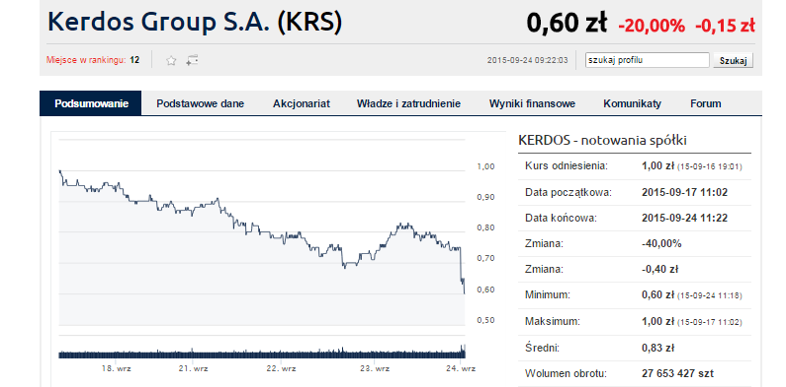Click the KERDOS - notowania spółki header
Viewport: 786px width, 387px height.
602,141
